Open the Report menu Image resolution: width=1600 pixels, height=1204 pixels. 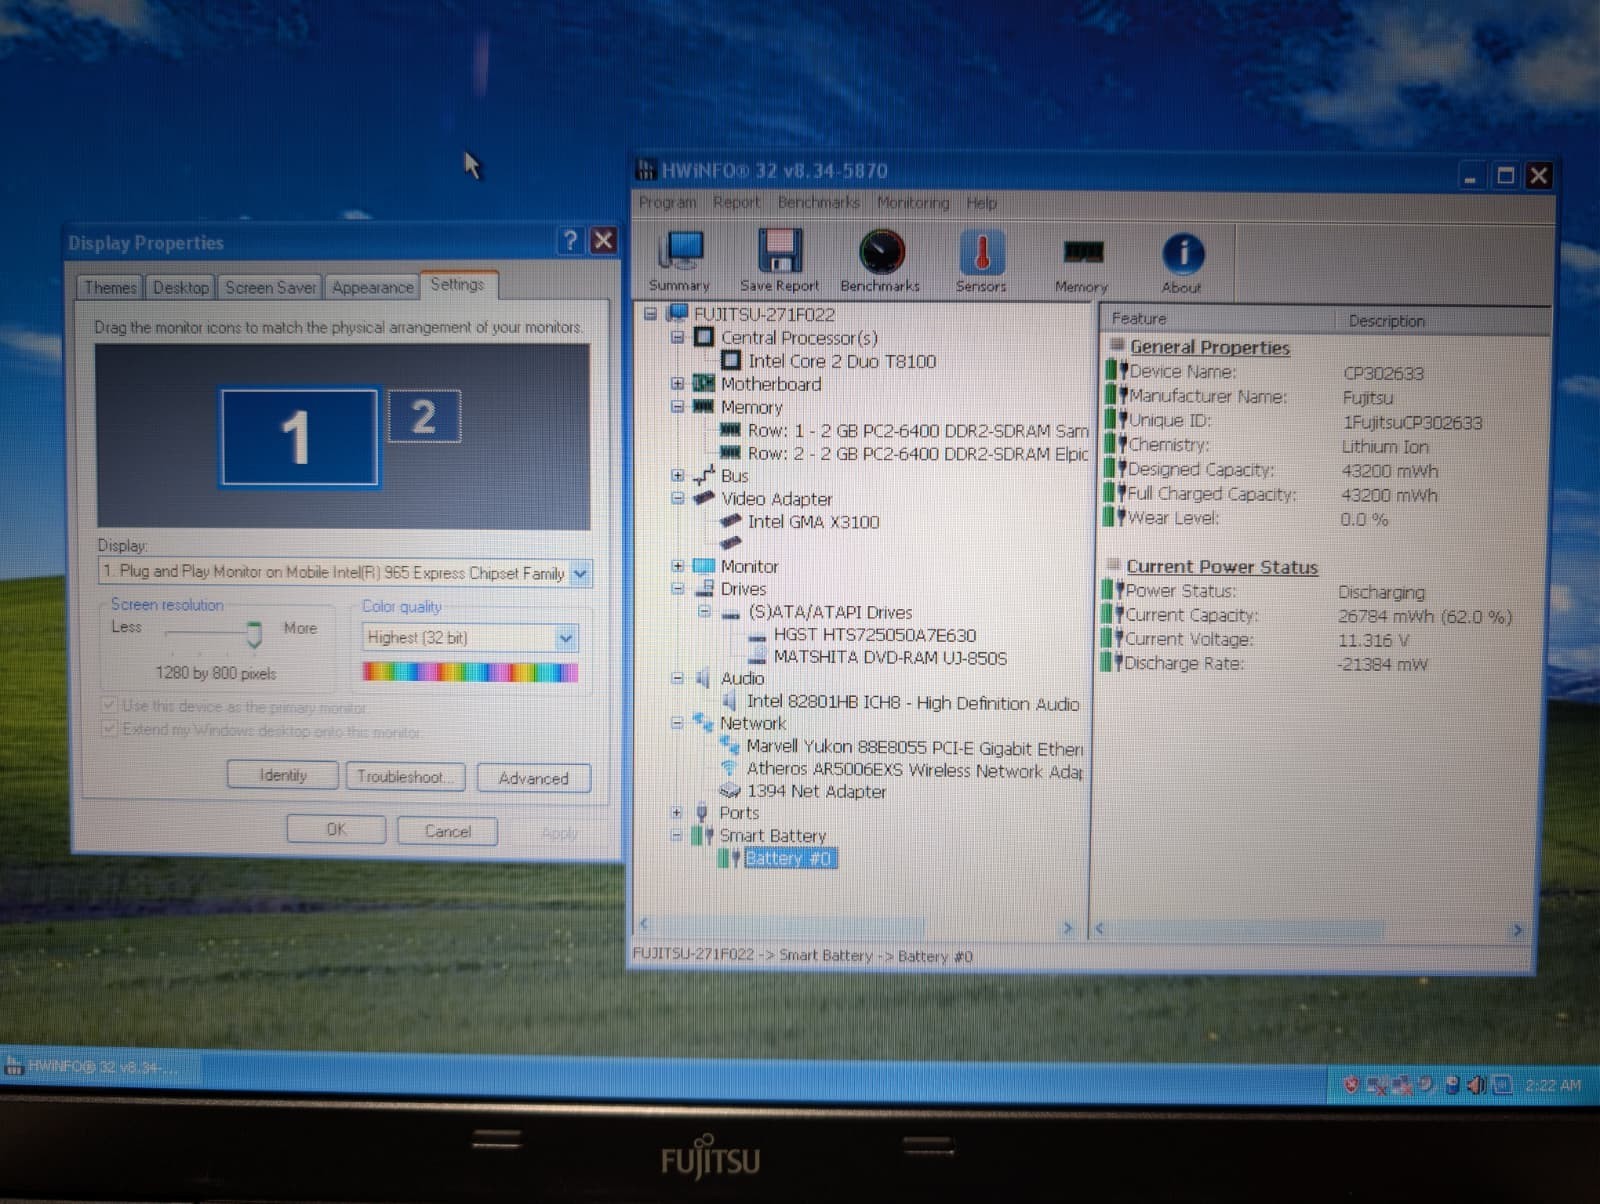click(736, 202)
